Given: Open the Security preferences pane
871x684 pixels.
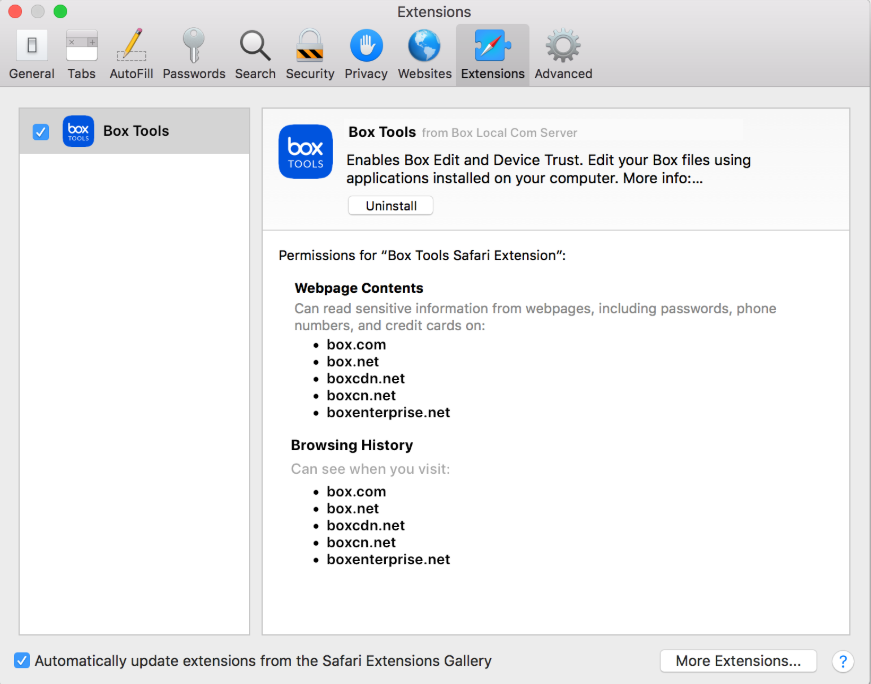Looking at the screenshot, I should (310, 55).
